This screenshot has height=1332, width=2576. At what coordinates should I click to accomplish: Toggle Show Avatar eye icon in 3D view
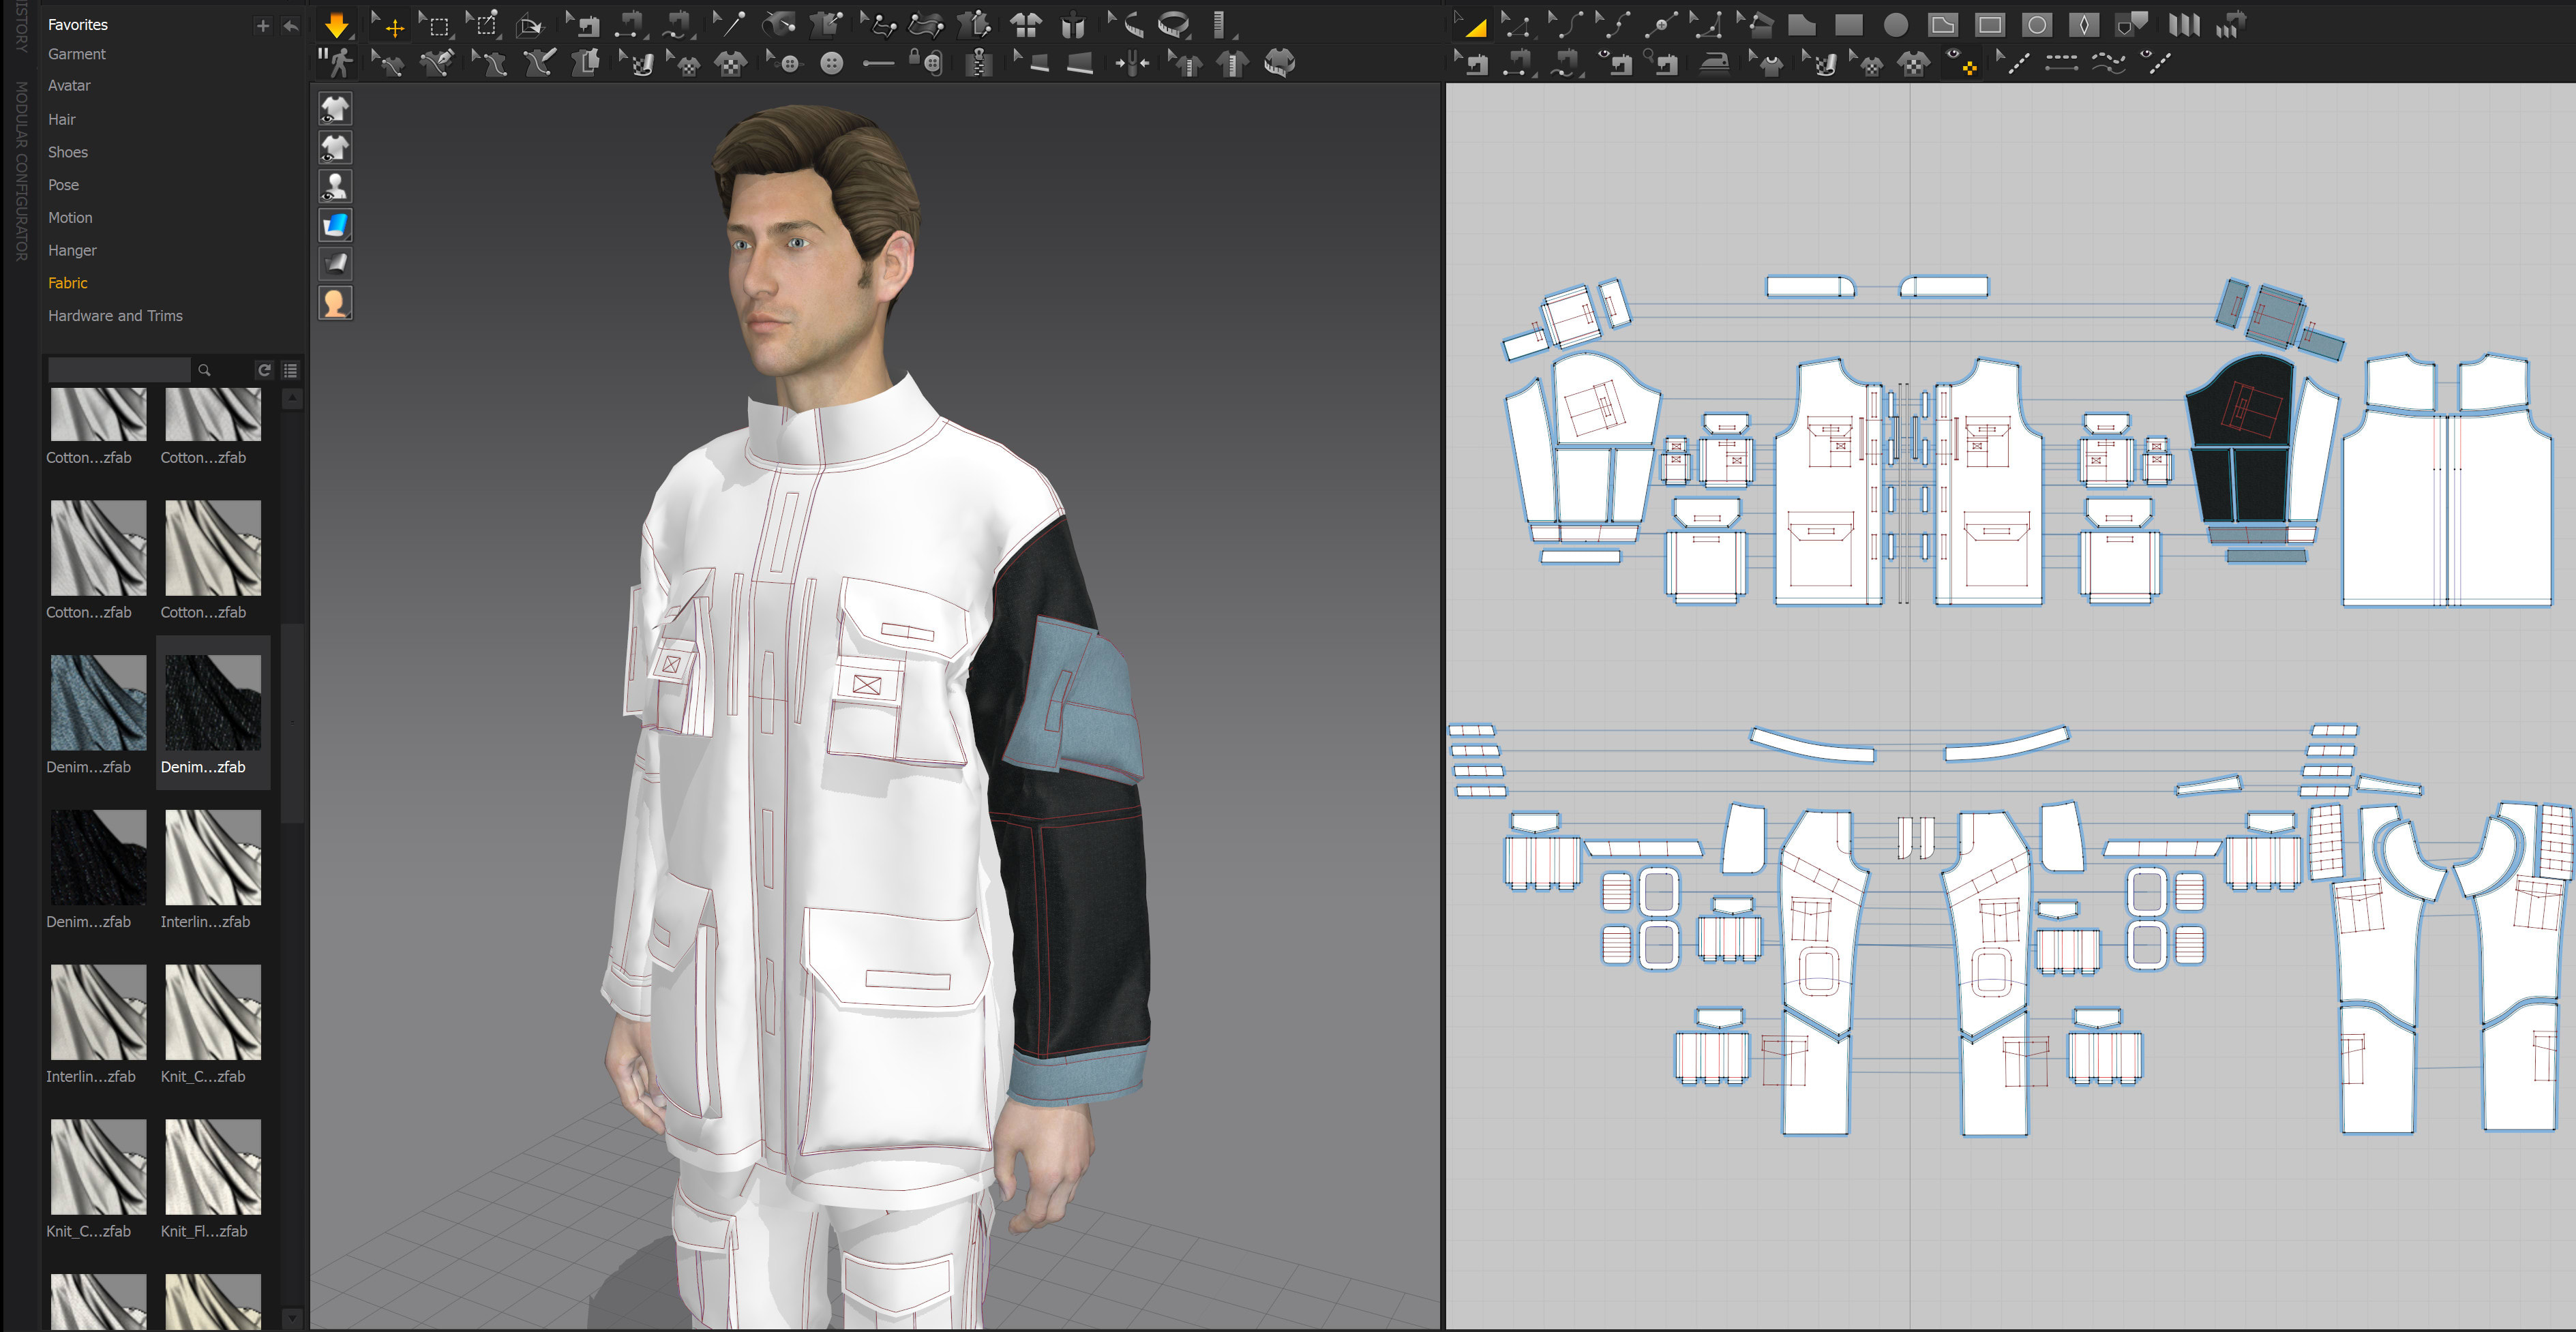pyautogui.click(x=335, y=186)
